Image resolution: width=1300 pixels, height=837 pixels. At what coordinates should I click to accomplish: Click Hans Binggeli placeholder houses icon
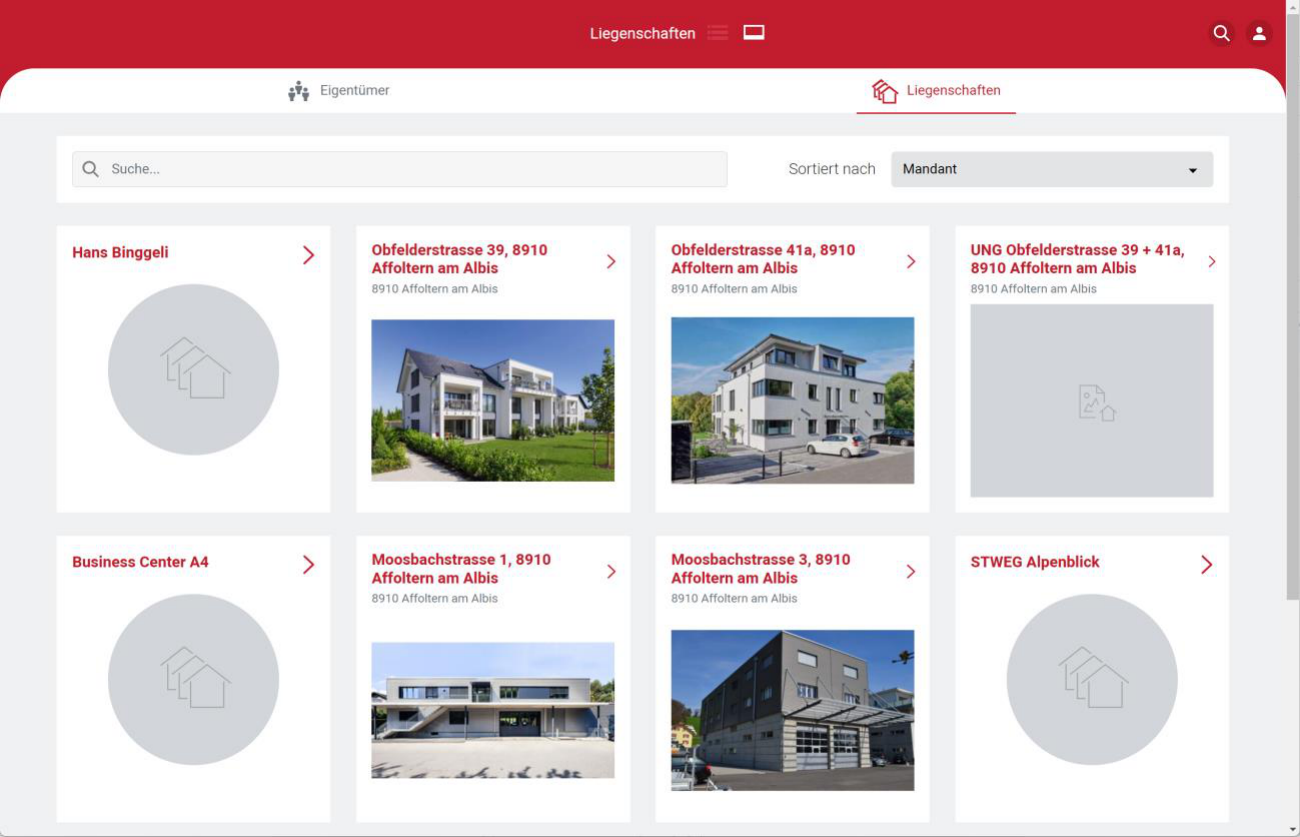tap(194, 369)
